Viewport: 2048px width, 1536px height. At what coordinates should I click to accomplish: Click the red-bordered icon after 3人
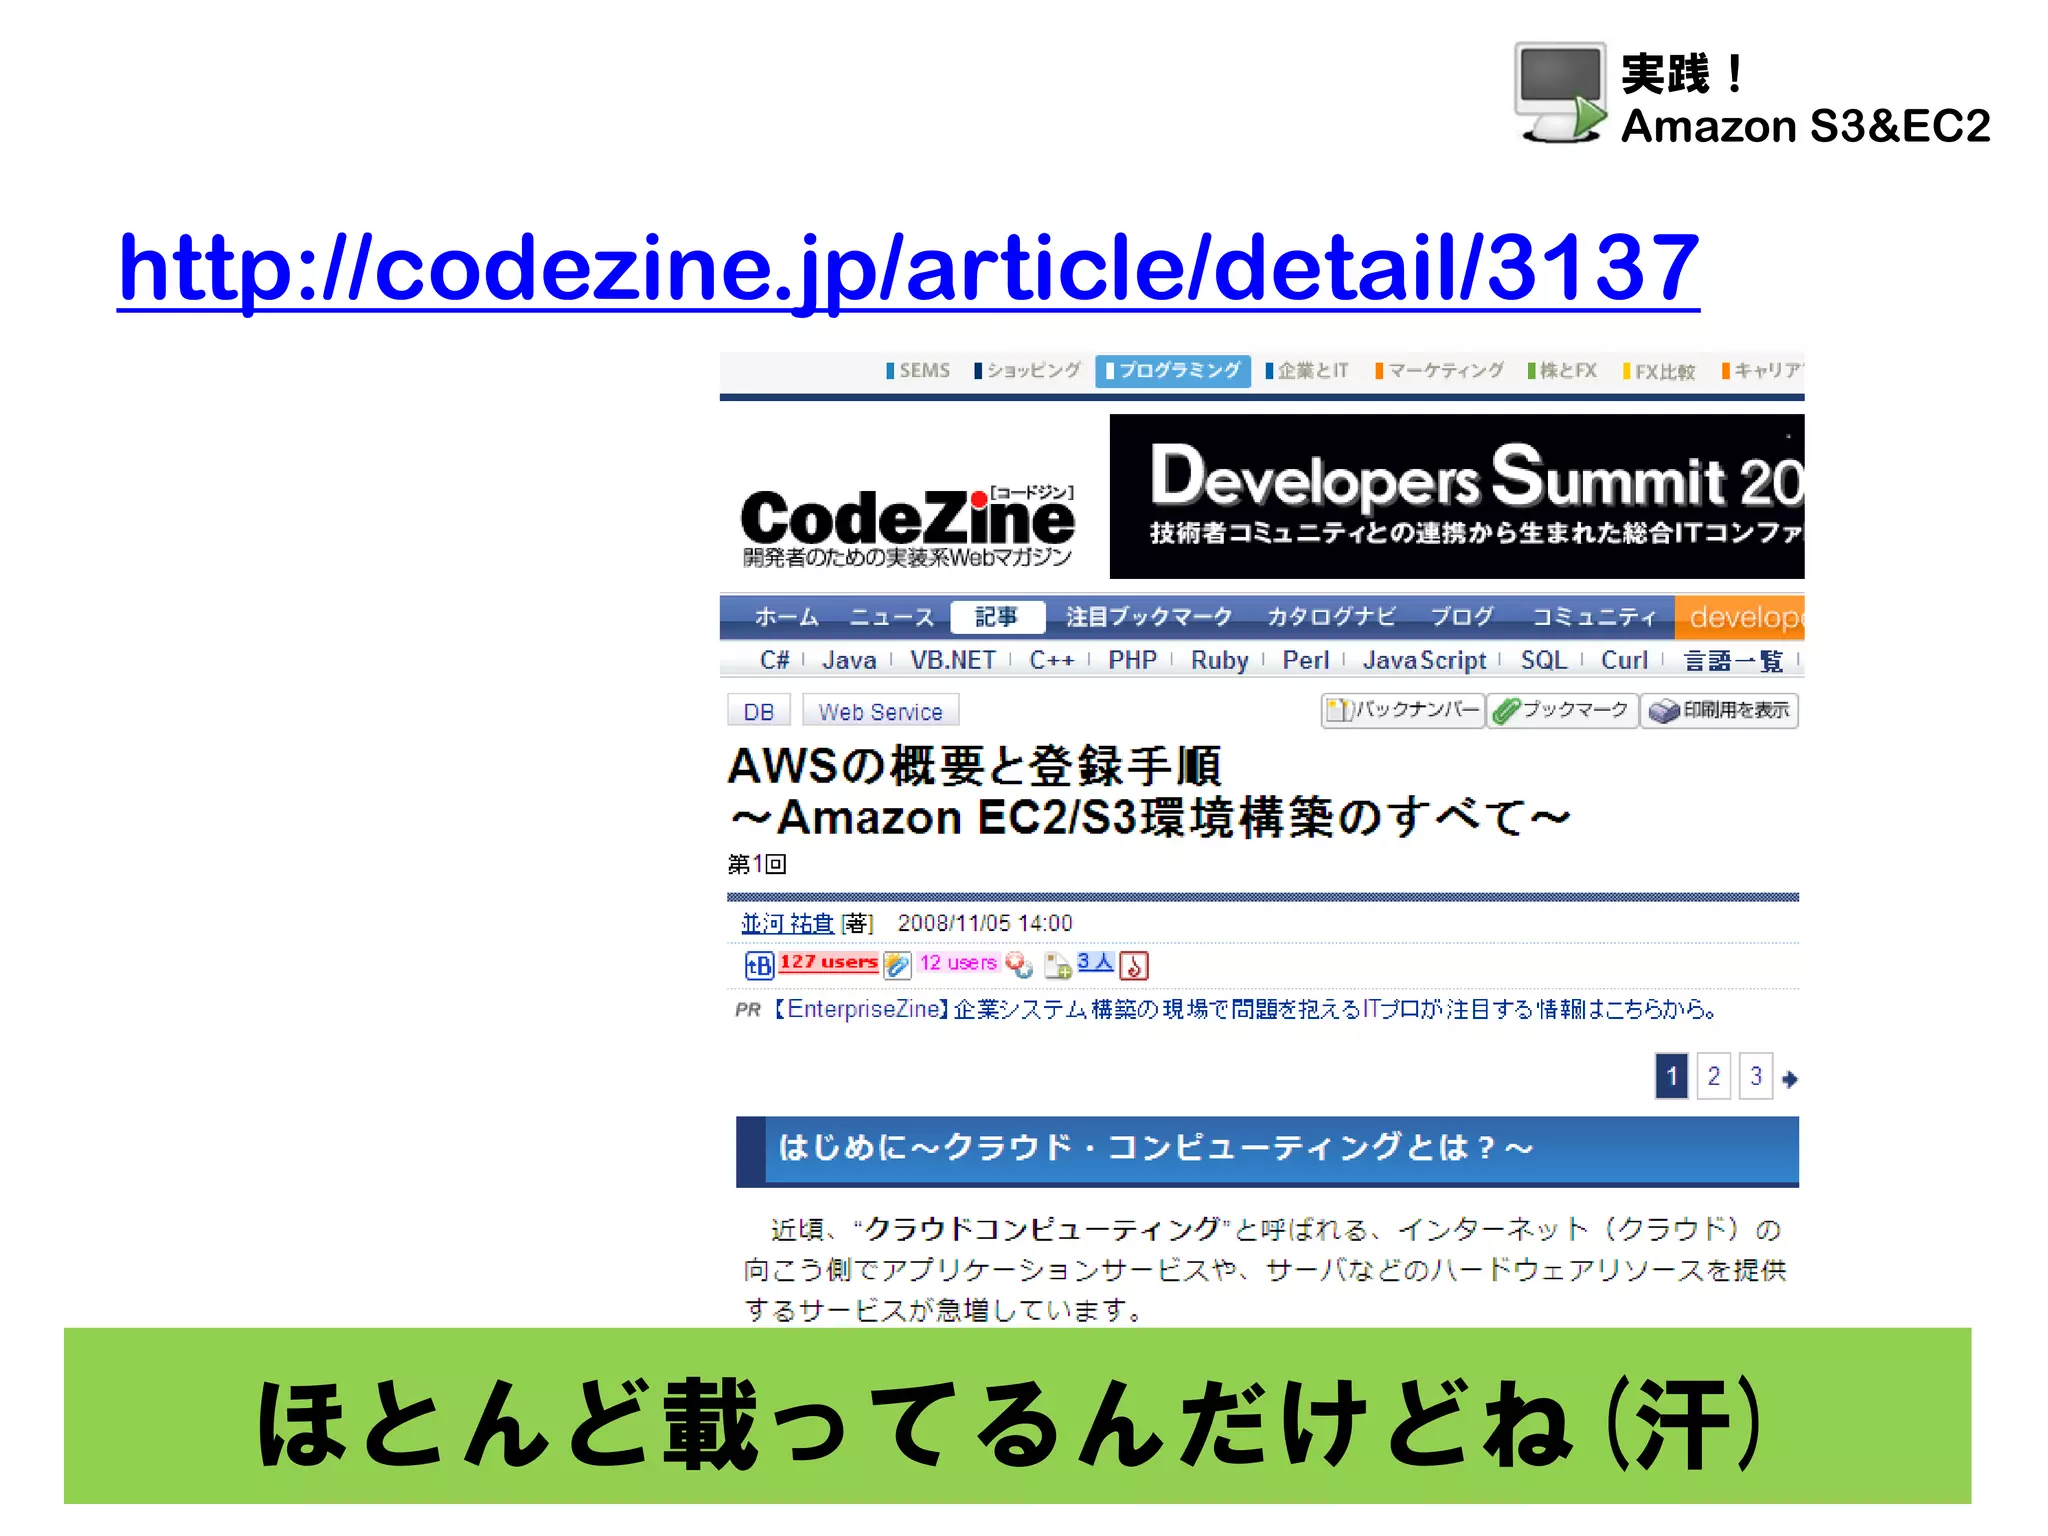1134,965
